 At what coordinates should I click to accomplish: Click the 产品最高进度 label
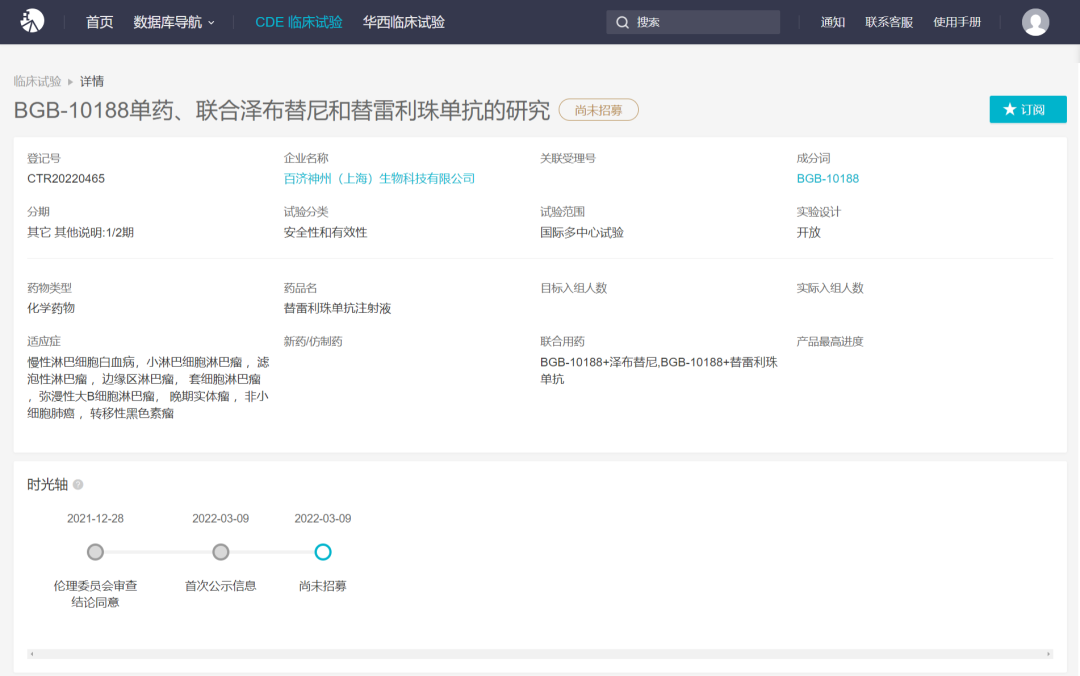[830, 342]
